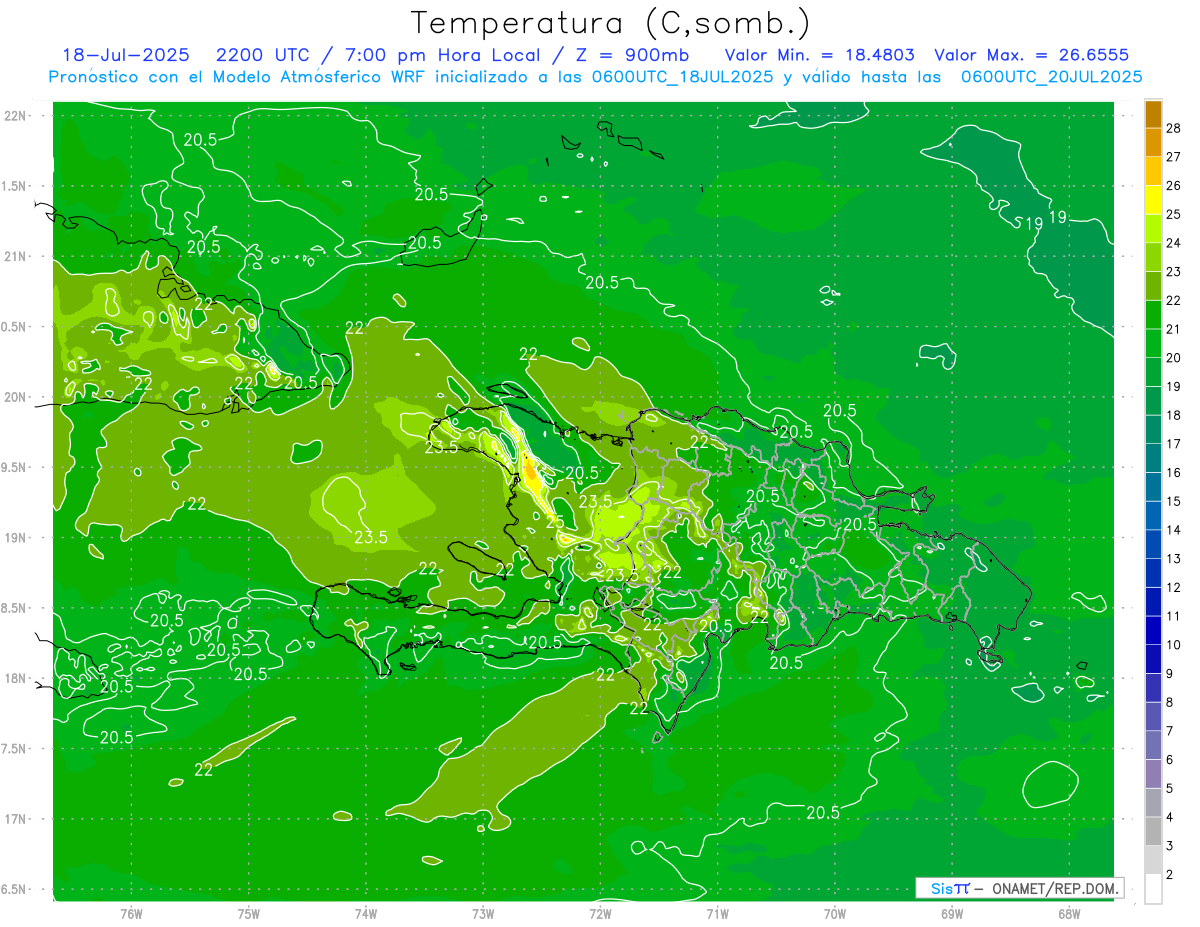Click the latitude axis label "18N"

(x=17, y=678)
